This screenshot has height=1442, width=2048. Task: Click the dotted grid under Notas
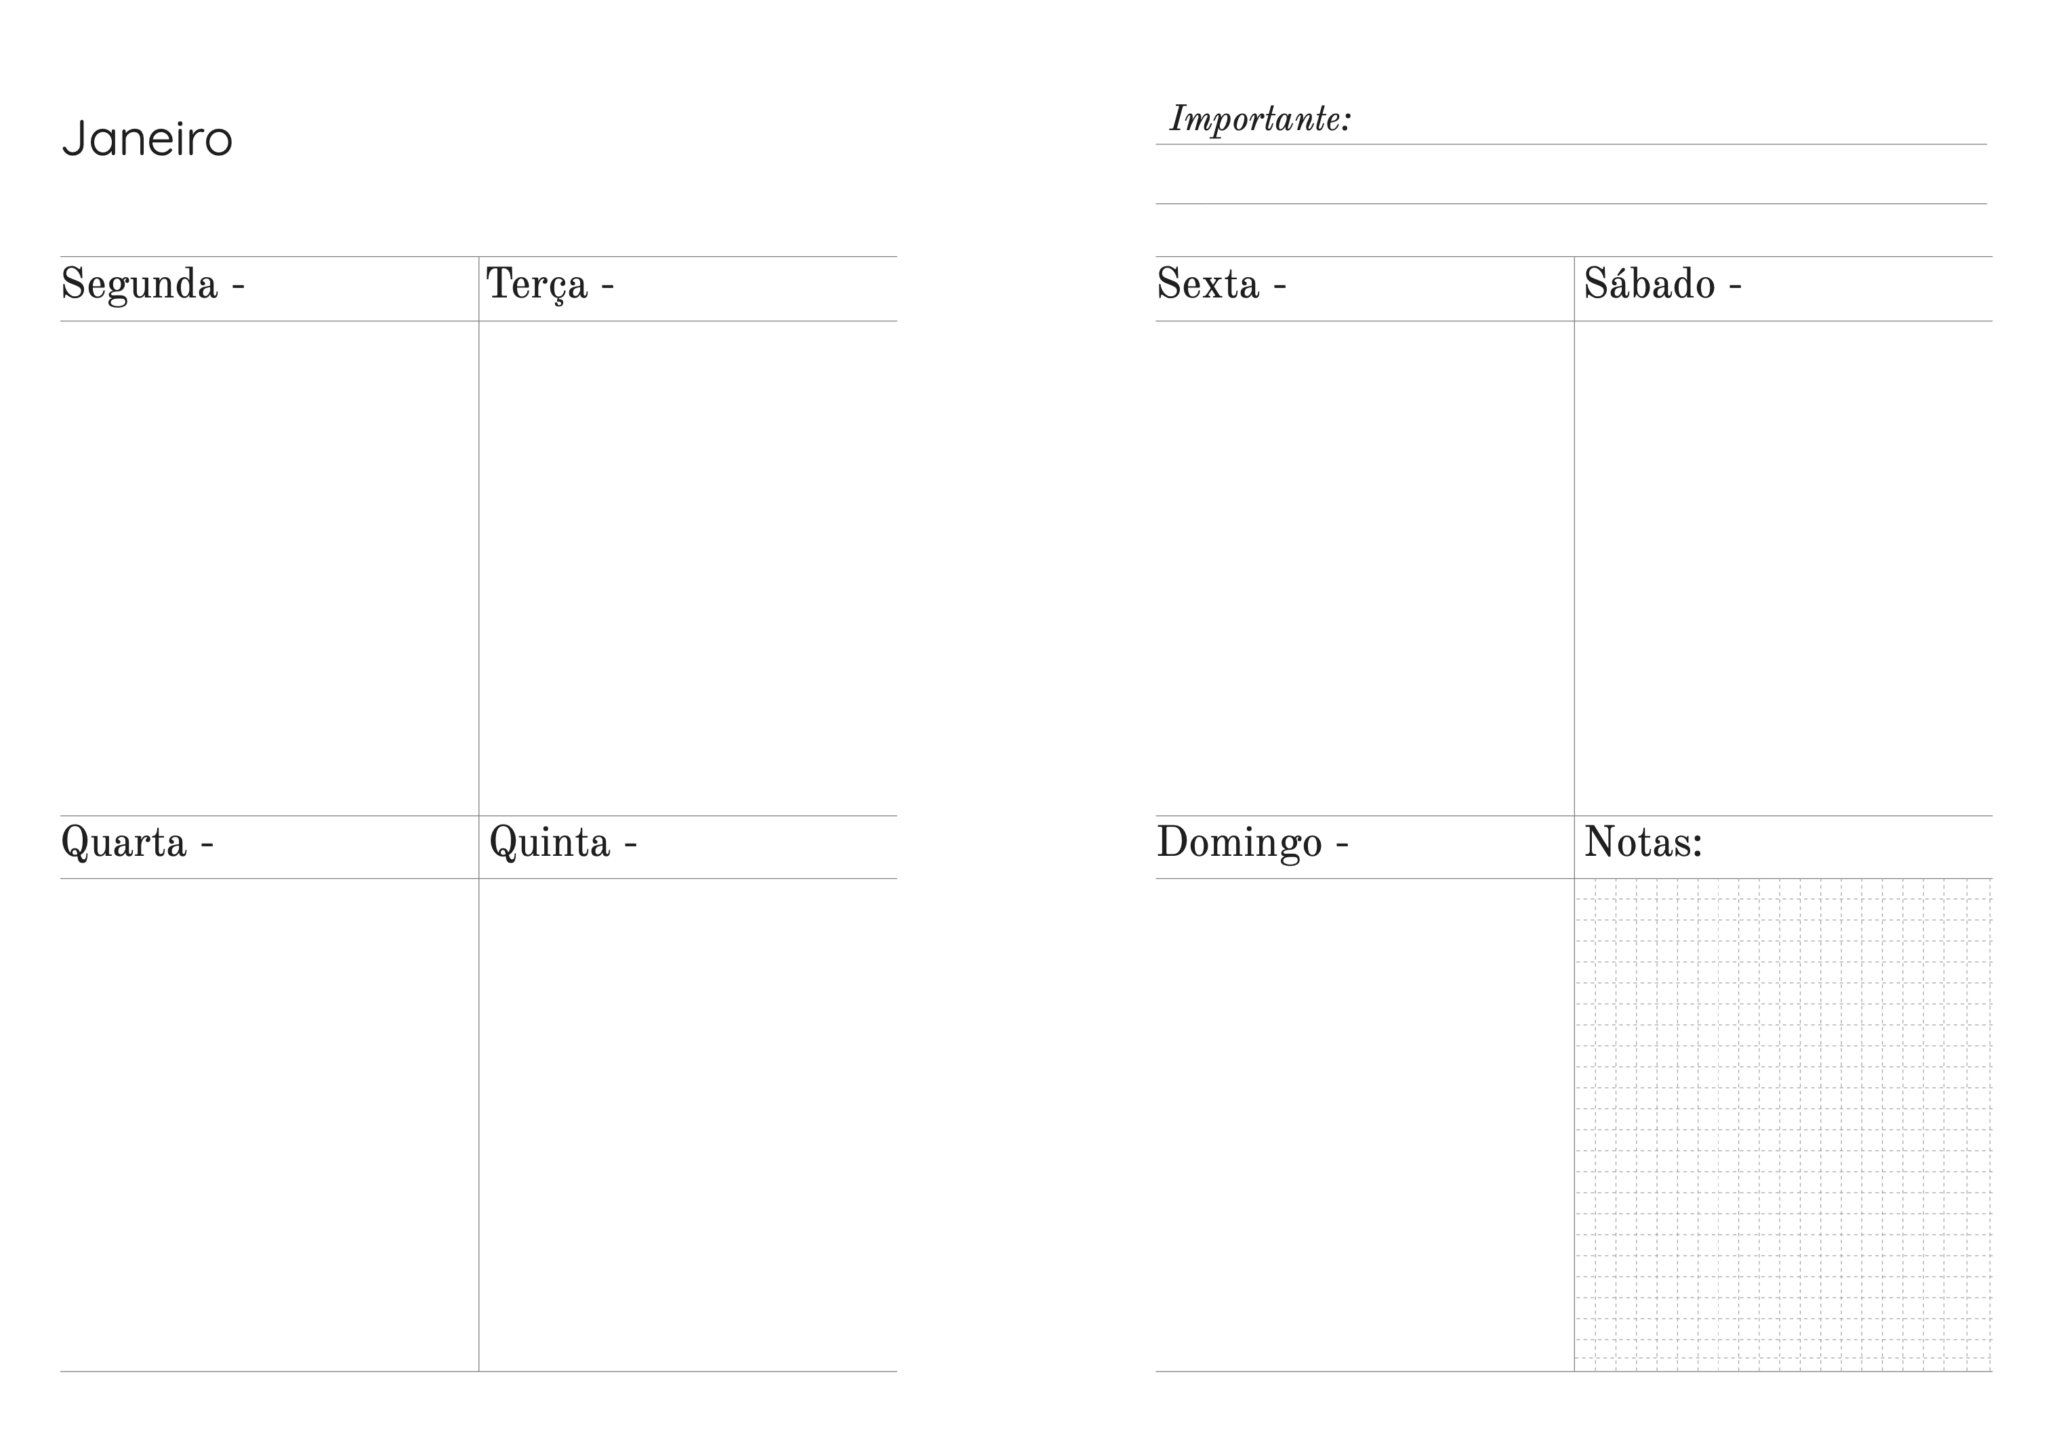(x=1783, y=1124)
